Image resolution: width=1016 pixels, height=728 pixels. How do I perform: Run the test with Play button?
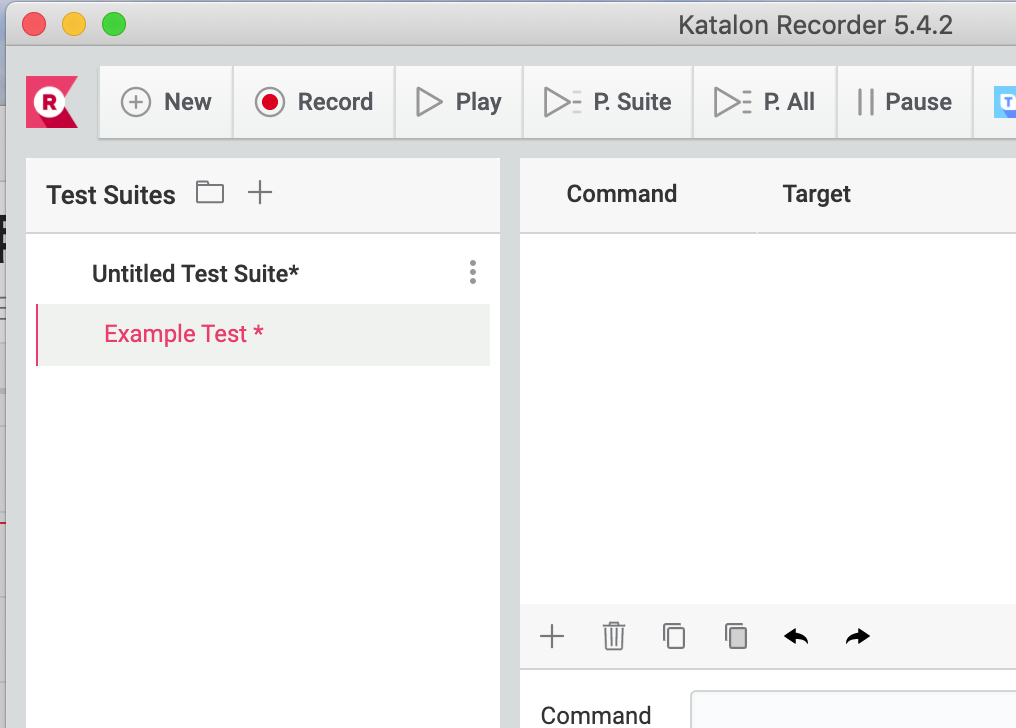point(459,102)
